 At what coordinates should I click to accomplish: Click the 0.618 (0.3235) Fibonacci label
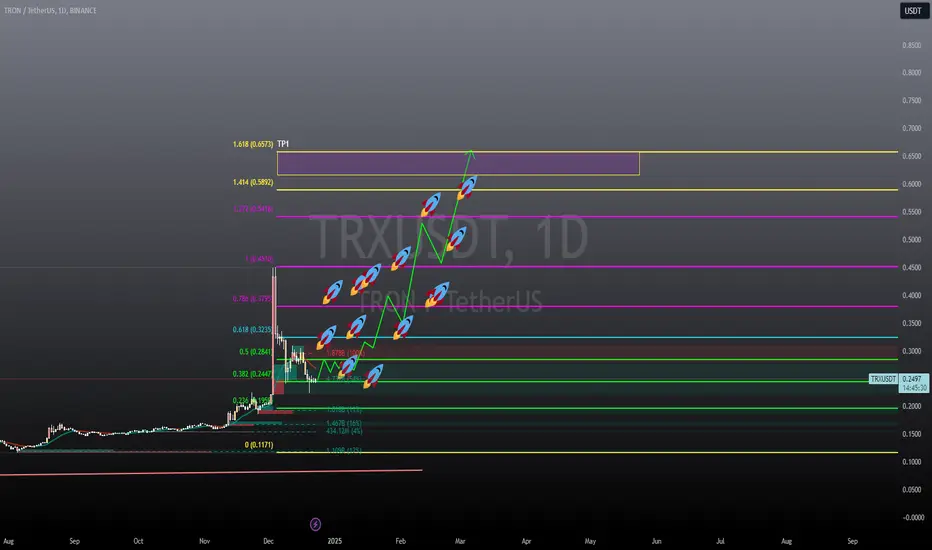point(253,329)
